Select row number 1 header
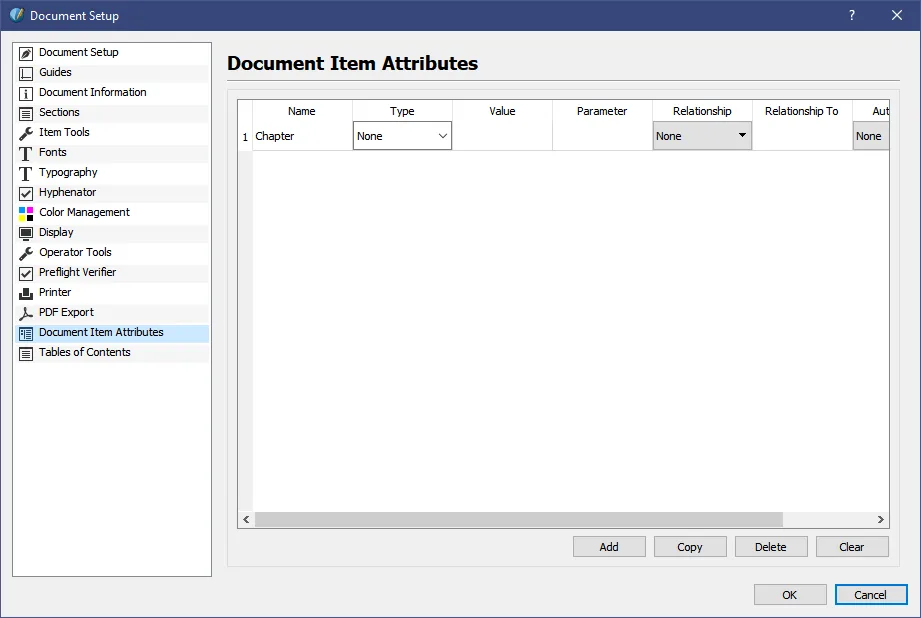Screen dimensions: 921x618 [246, 136]
